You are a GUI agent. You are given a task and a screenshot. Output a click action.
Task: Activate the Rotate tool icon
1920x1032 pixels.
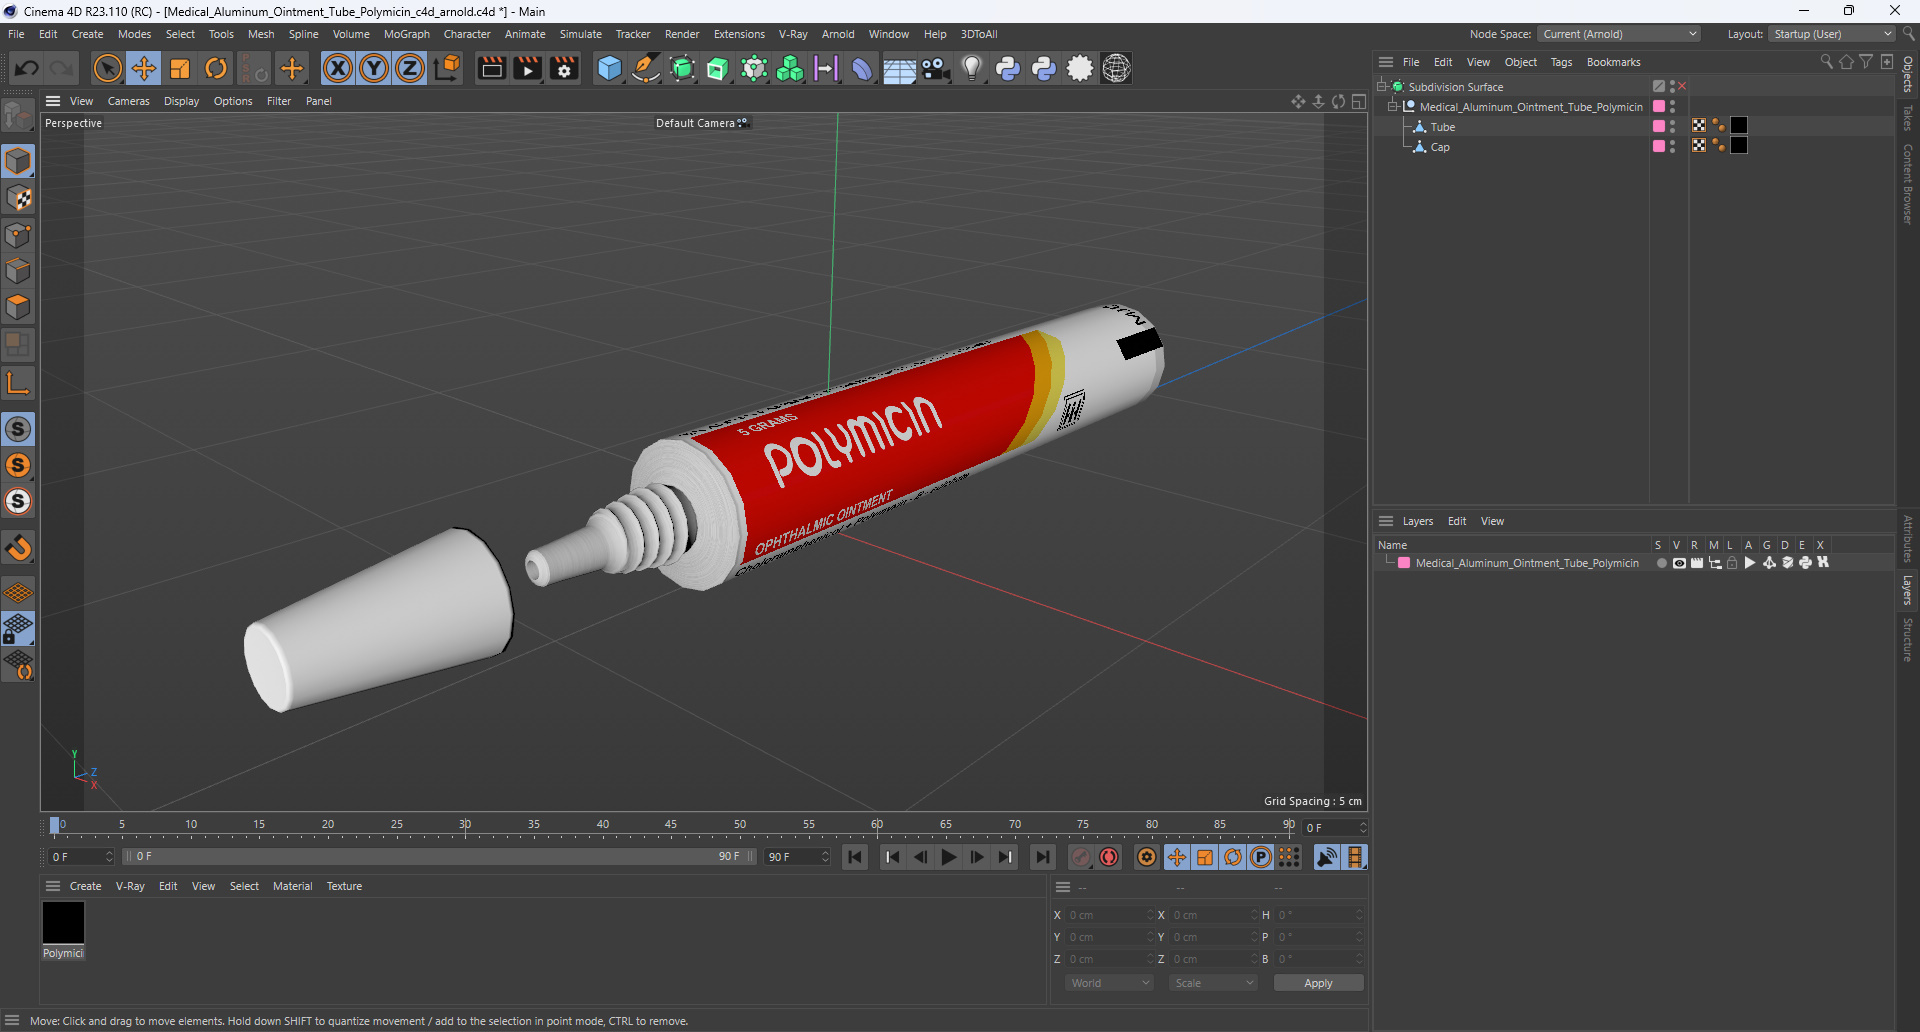coord(216,68)
